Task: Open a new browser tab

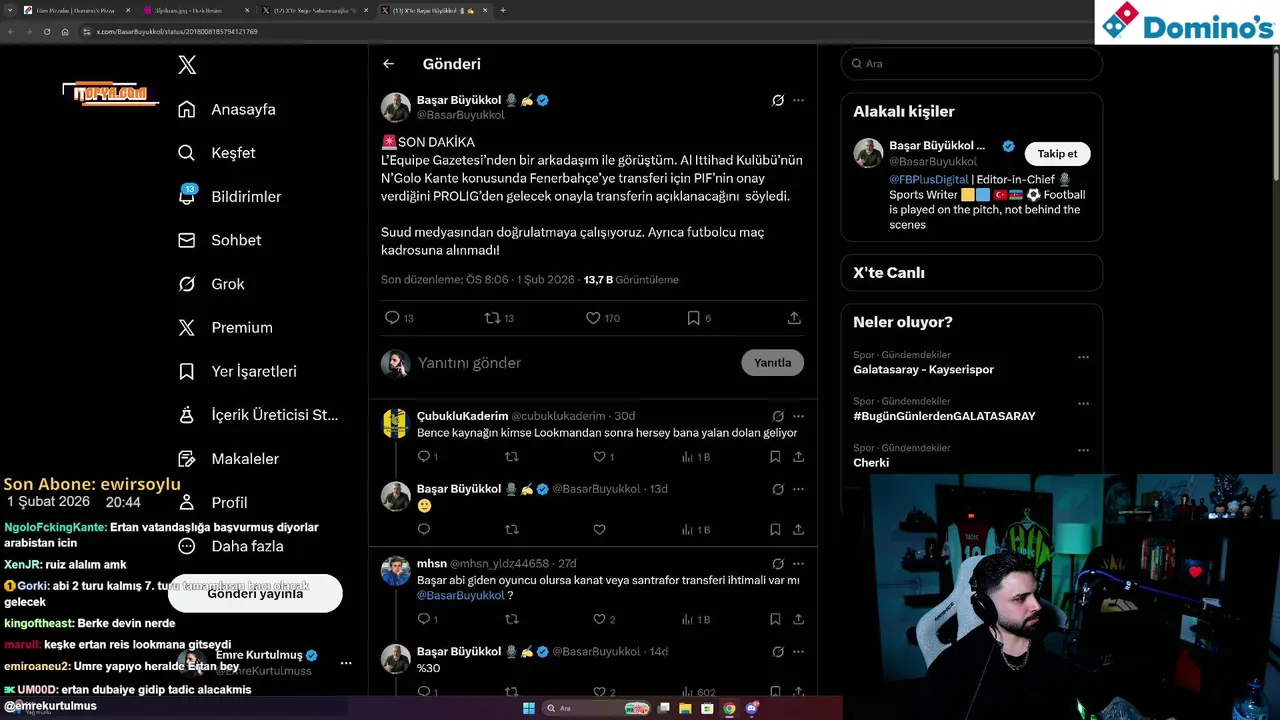Action: pyautogui.click(x=503, y=10)
